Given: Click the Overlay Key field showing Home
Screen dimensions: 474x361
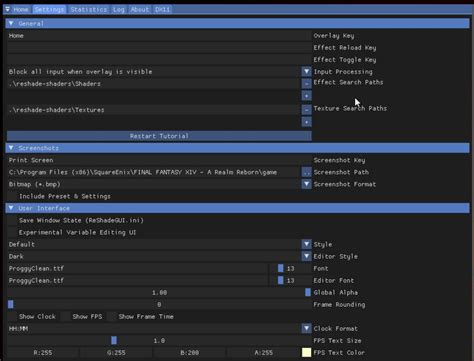Looking at the screenshot, I should (x=159, y=36).
